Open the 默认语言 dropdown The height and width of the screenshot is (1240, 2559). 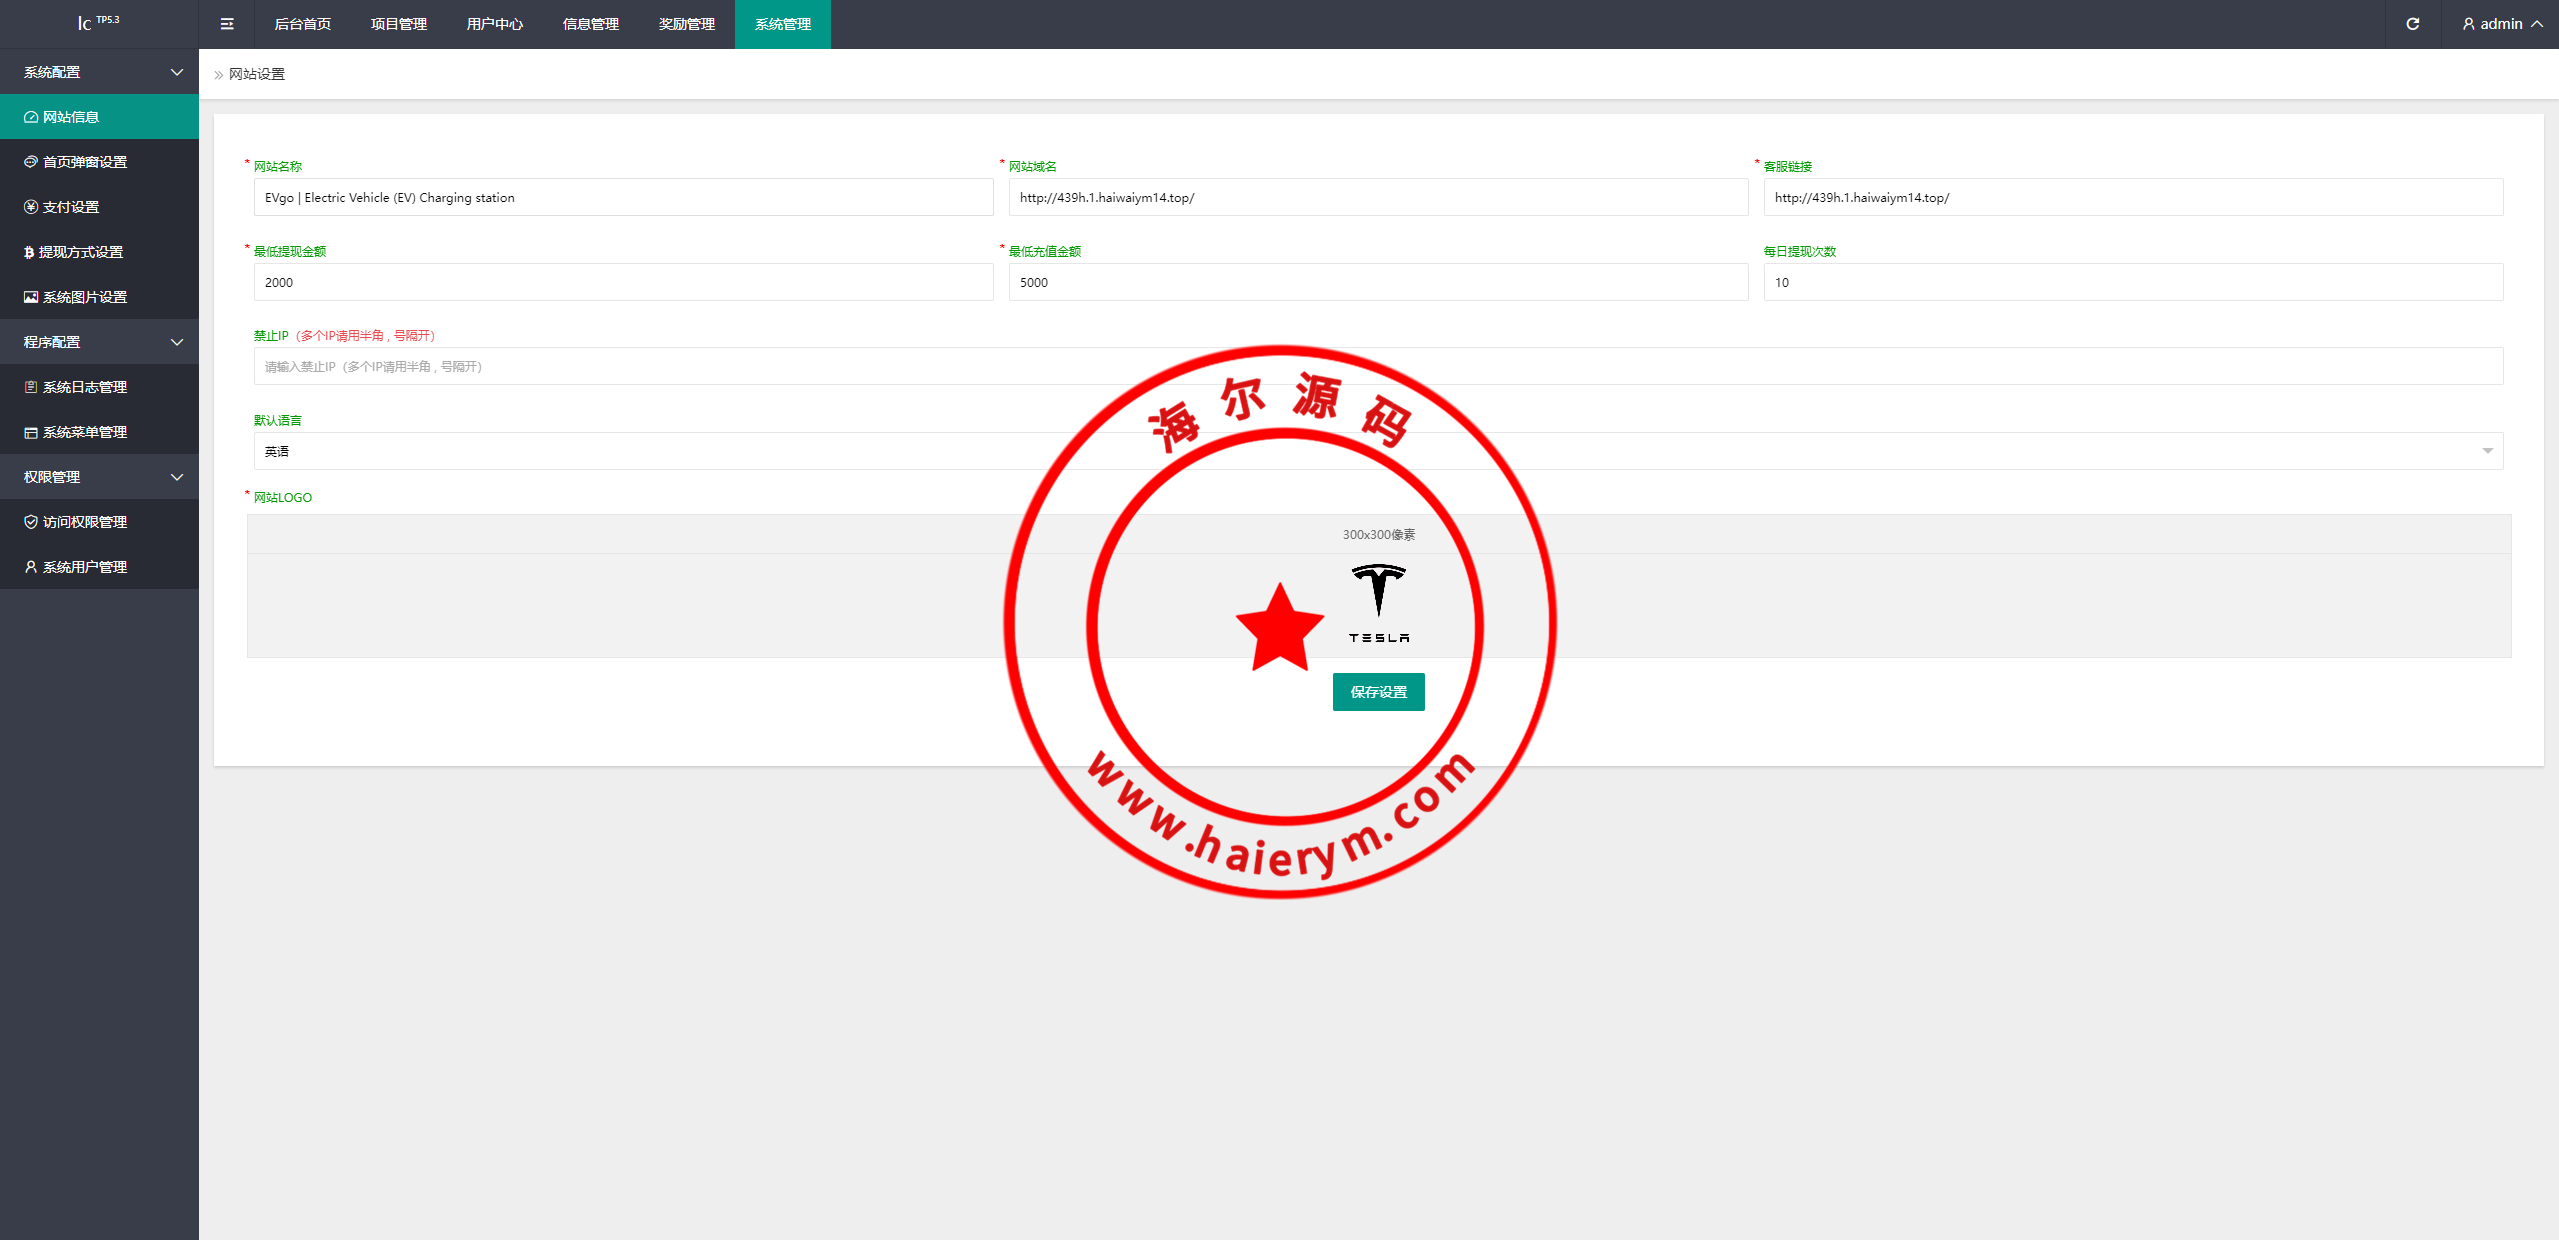click(1378, 451)
